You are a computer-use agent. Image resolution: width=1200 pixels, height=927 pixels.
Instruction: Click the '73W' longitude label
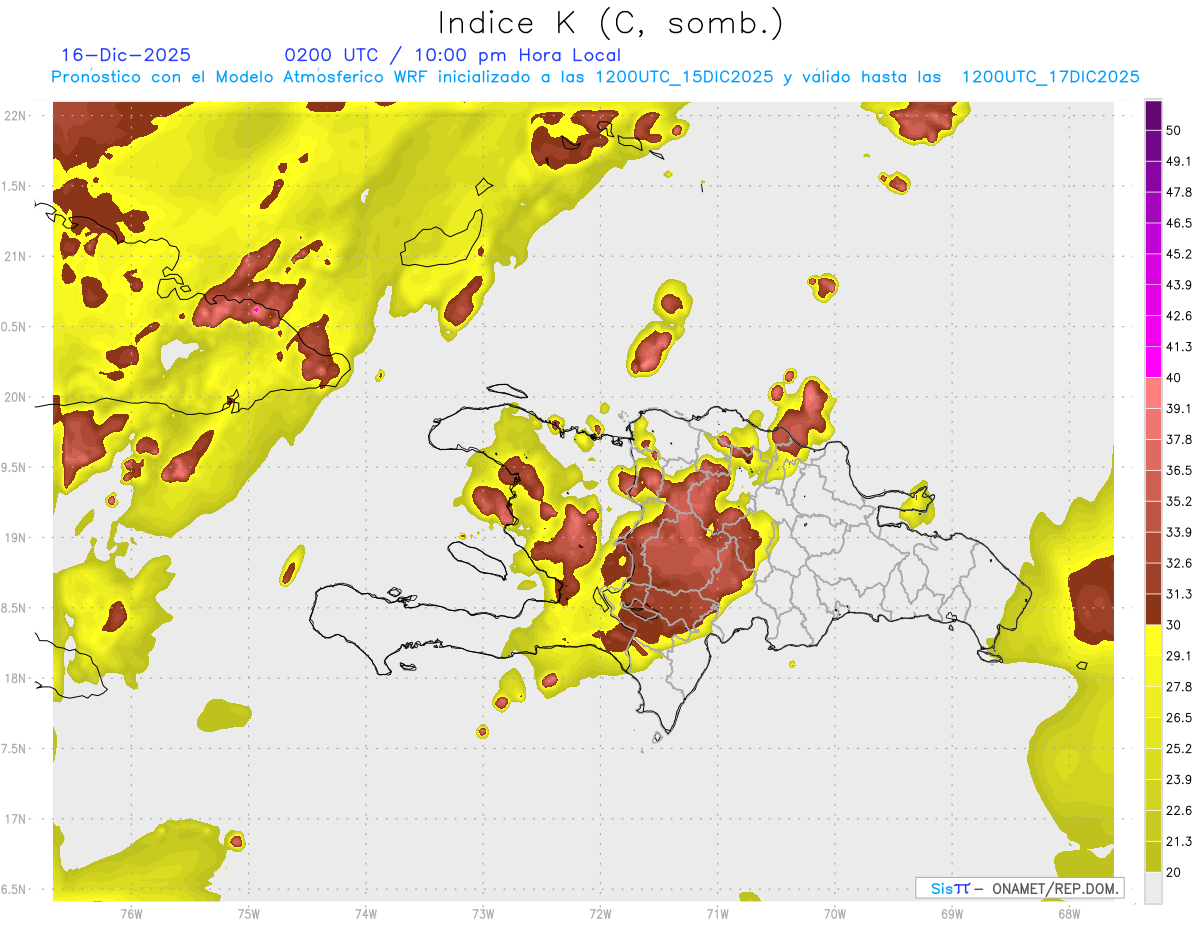point(483,914)
